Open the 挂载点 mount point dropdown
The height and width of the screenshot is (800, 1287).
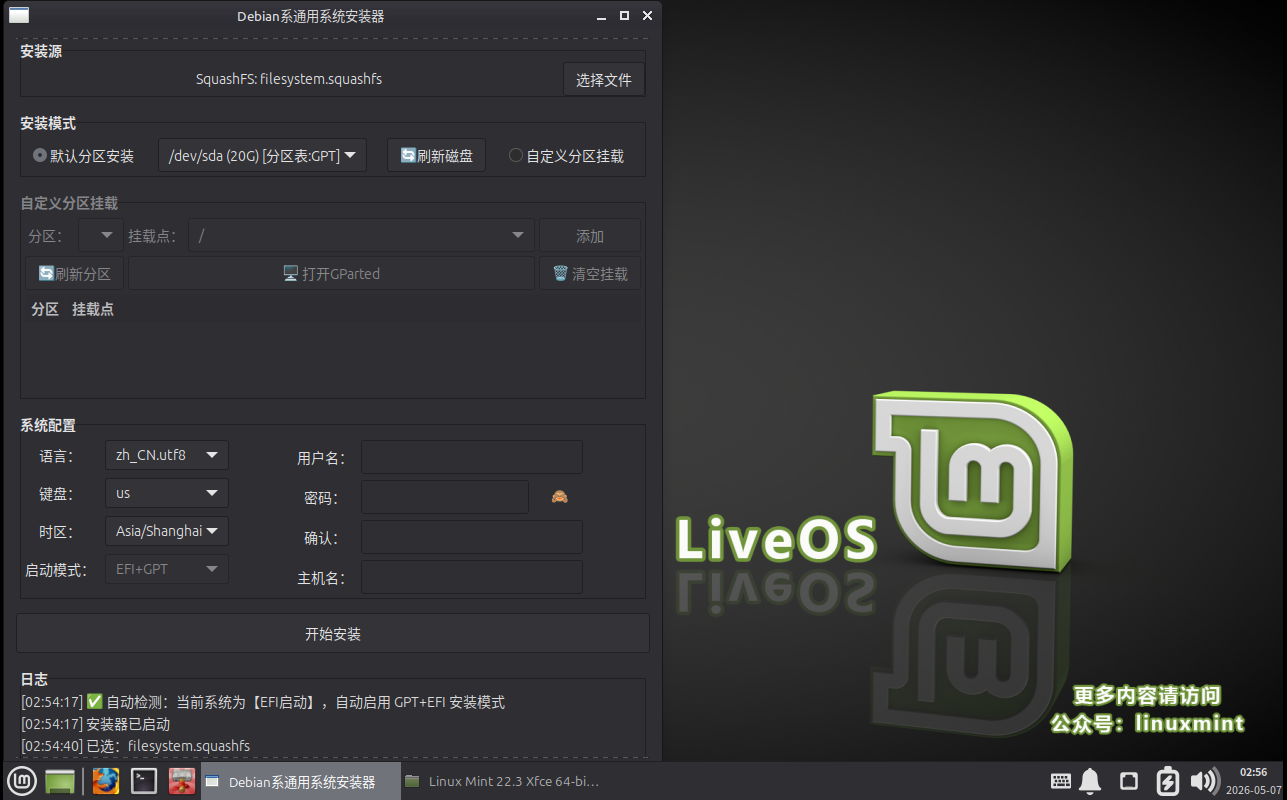(361, 236)
